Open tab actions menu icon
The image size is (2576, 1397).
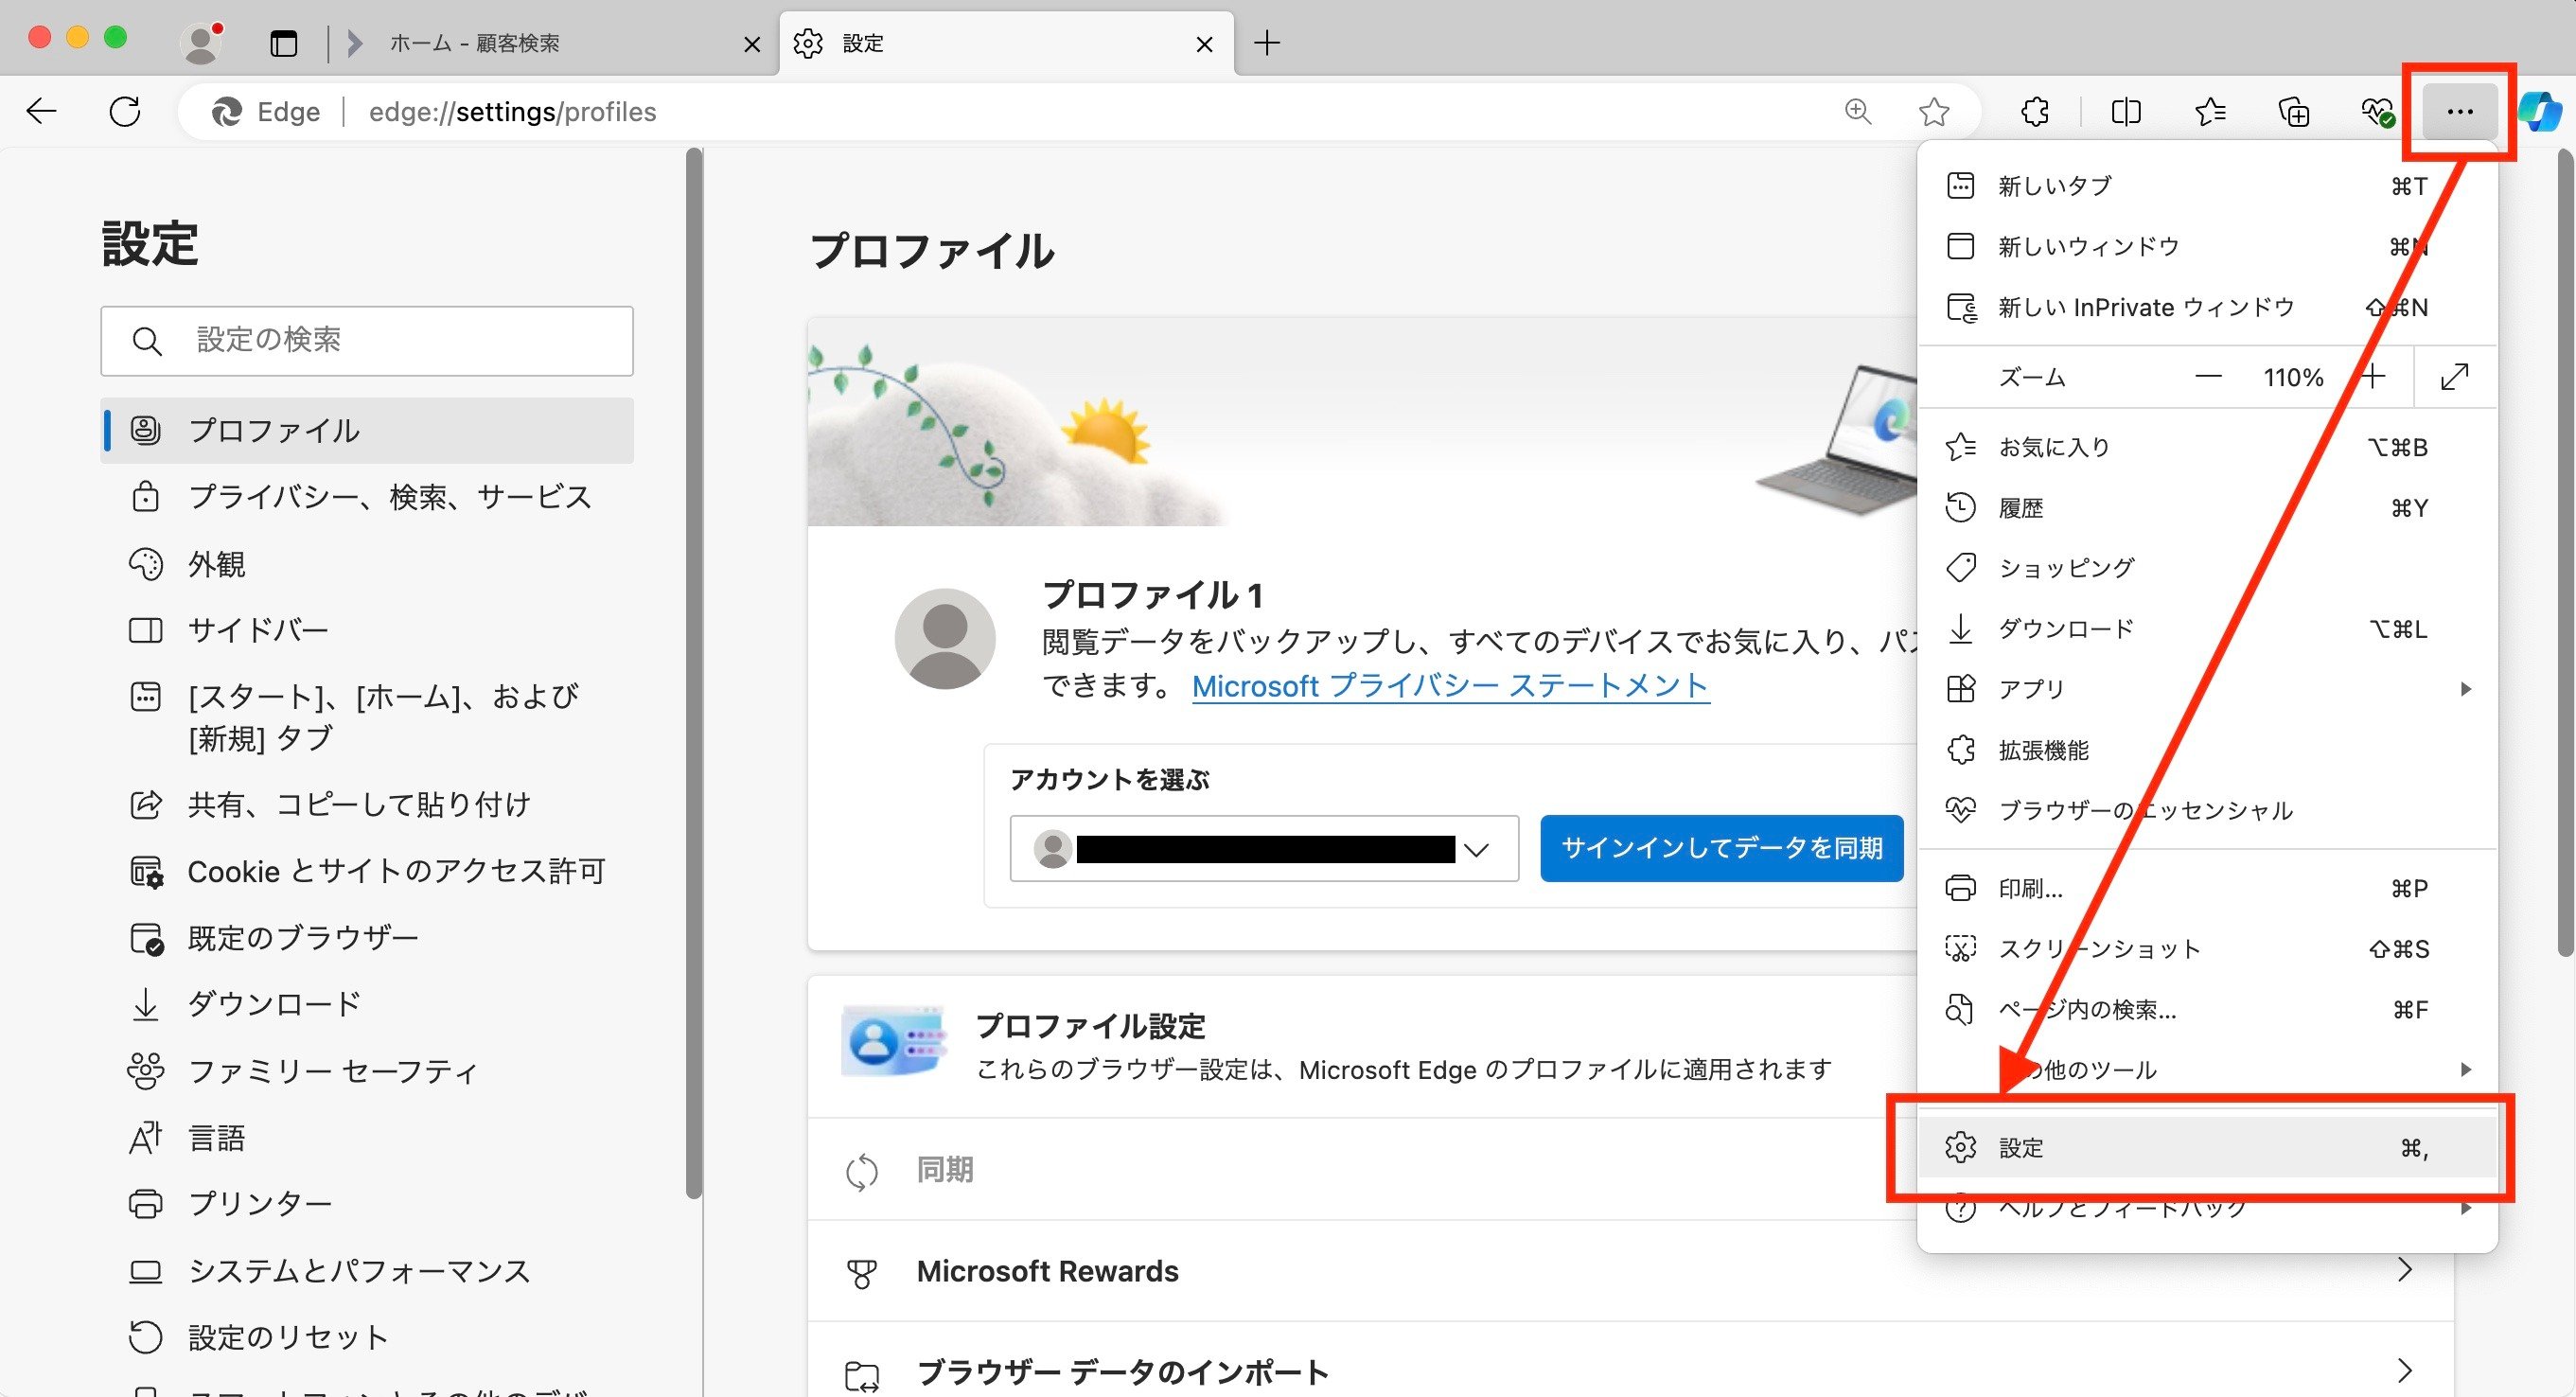284,43
